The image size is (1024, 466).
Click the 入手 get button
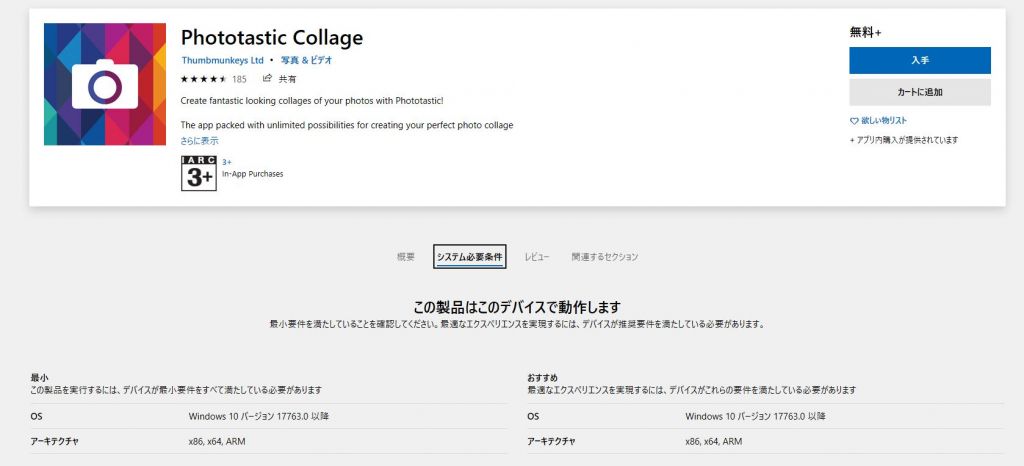(x=920, y=60)
